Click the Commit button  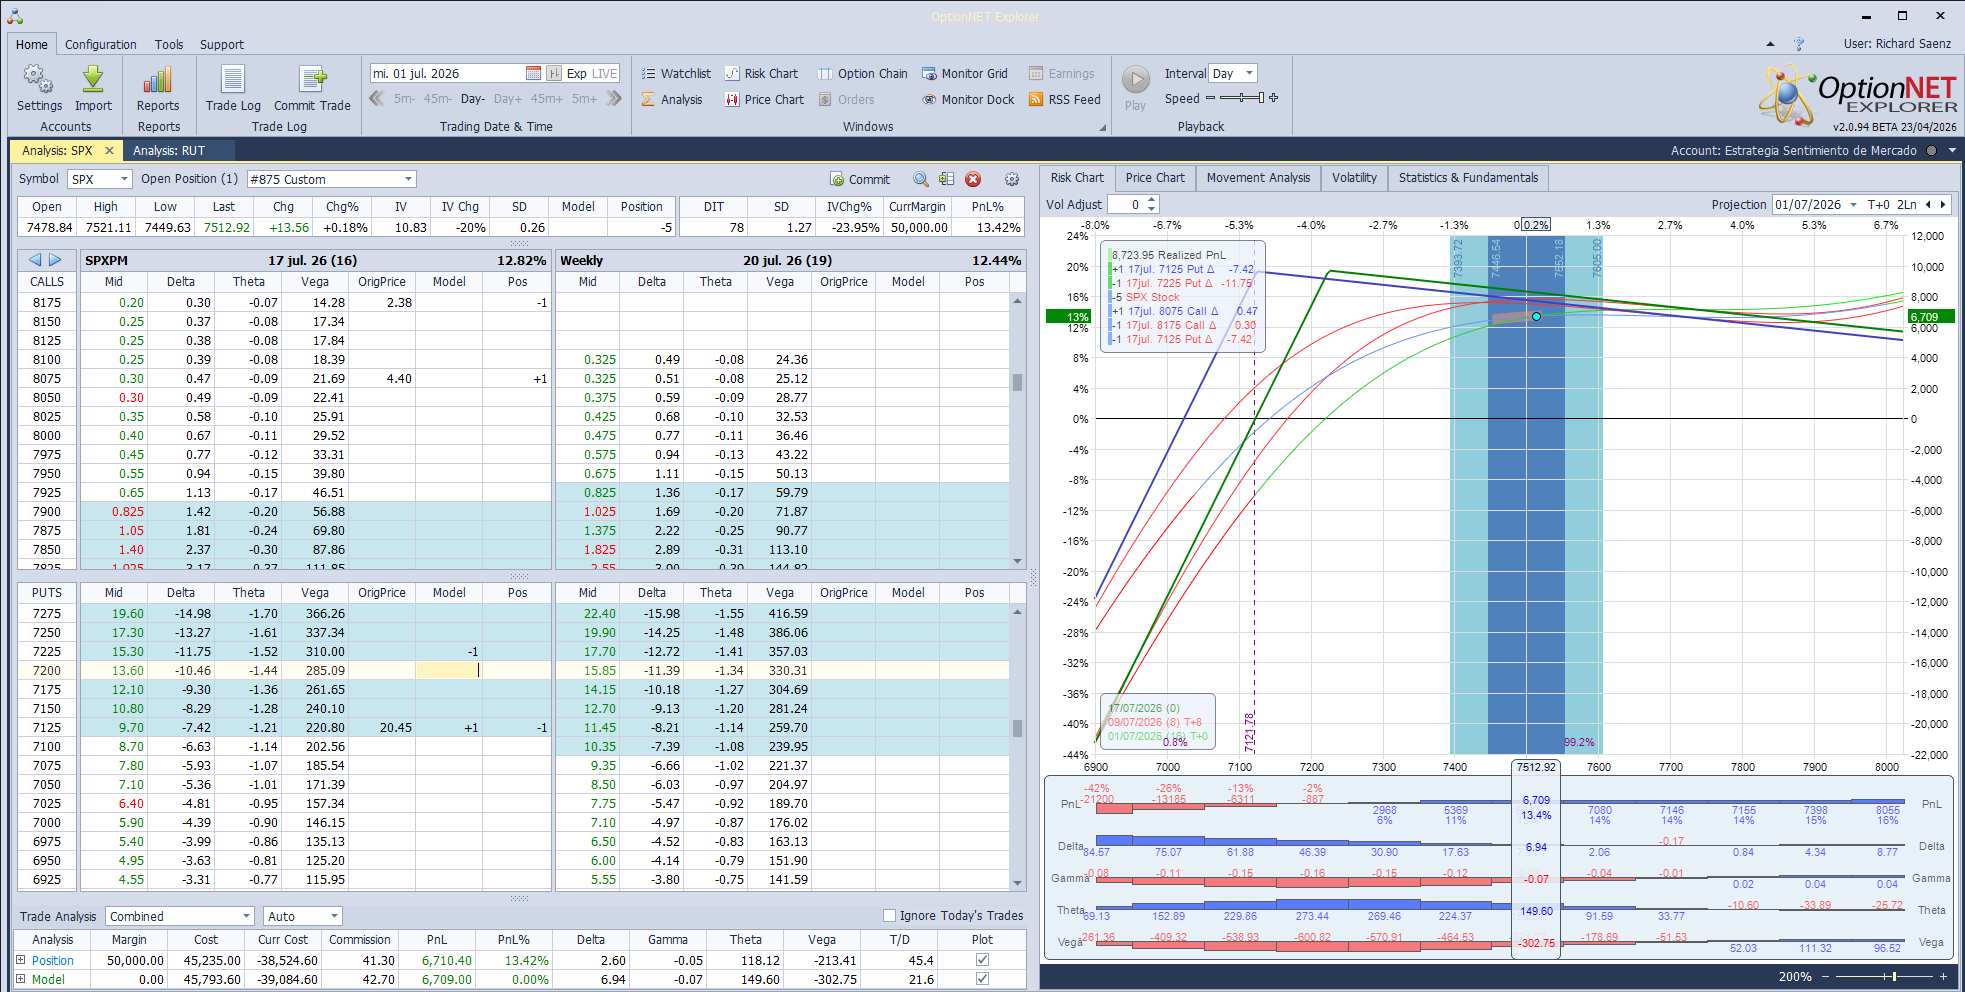(x=860, y=179)
